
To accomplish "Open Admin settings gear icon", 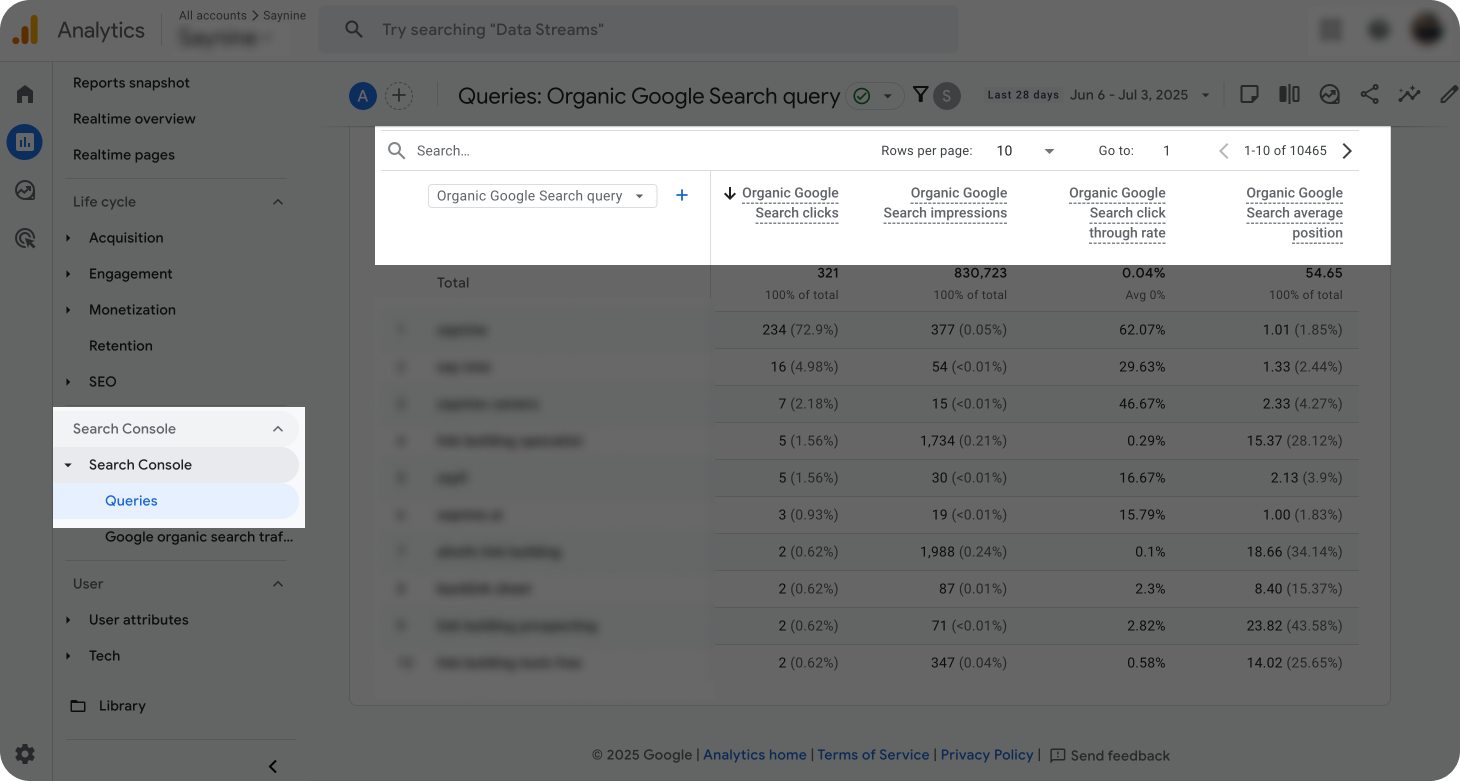I will (x=25, y=754).
